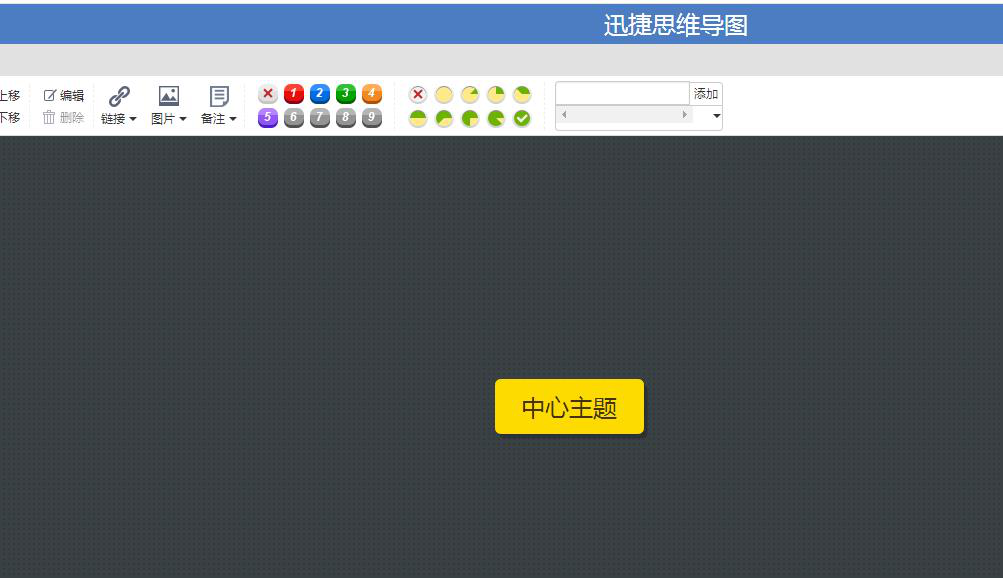Remove progress with red X circle

click(418, 95)
